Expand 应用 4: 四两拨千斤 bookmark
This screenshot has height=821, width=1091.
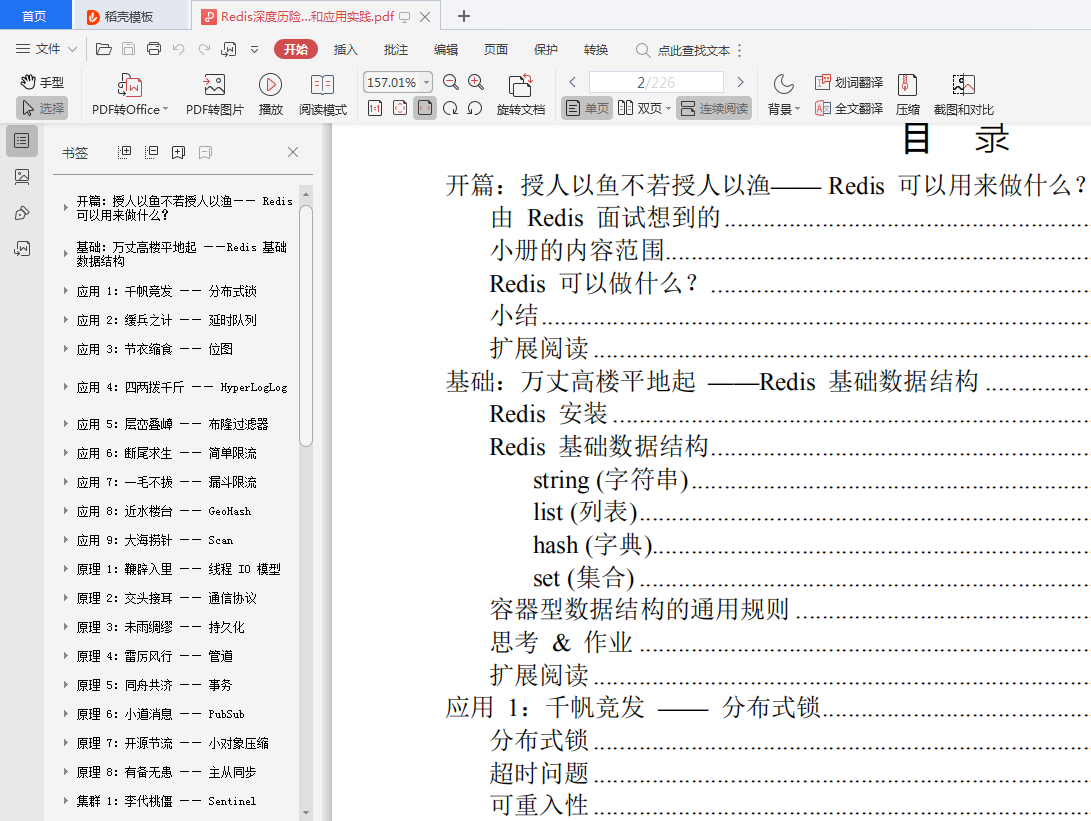coord(65,387)
